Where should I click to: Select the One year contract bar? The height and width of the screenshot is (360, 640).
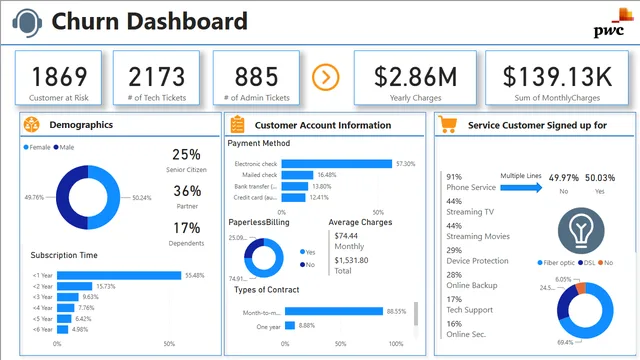(x=290, y=325)
